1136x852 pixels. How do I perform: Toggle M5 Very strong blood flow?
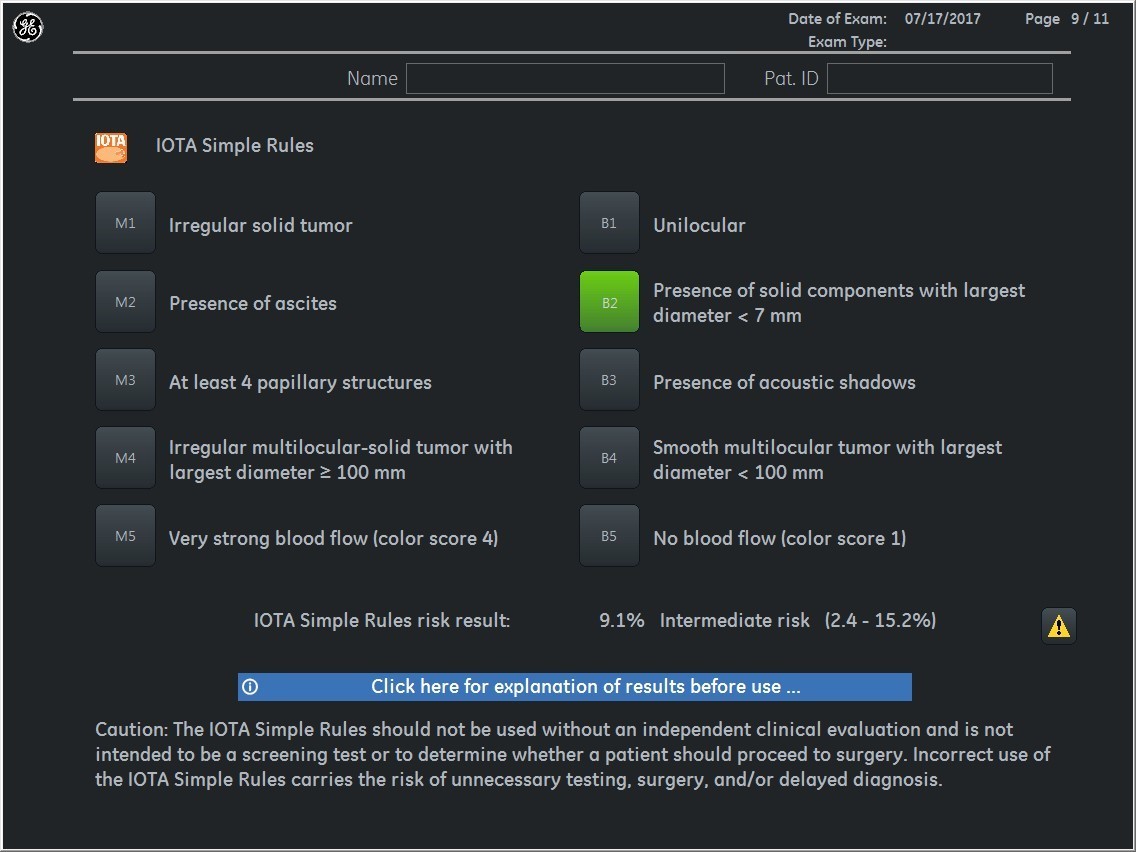[x=125, y=536]
